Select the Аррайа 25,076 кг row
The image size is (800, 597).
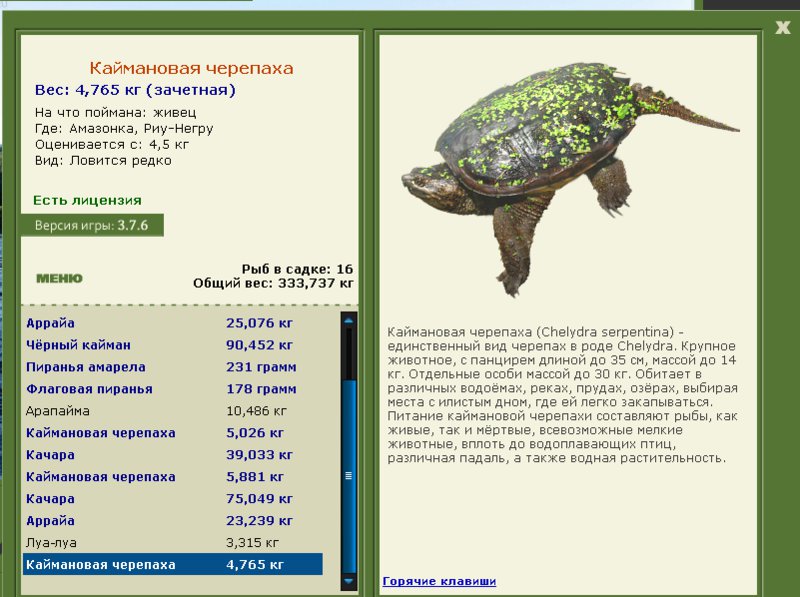(x=173, y=323)
